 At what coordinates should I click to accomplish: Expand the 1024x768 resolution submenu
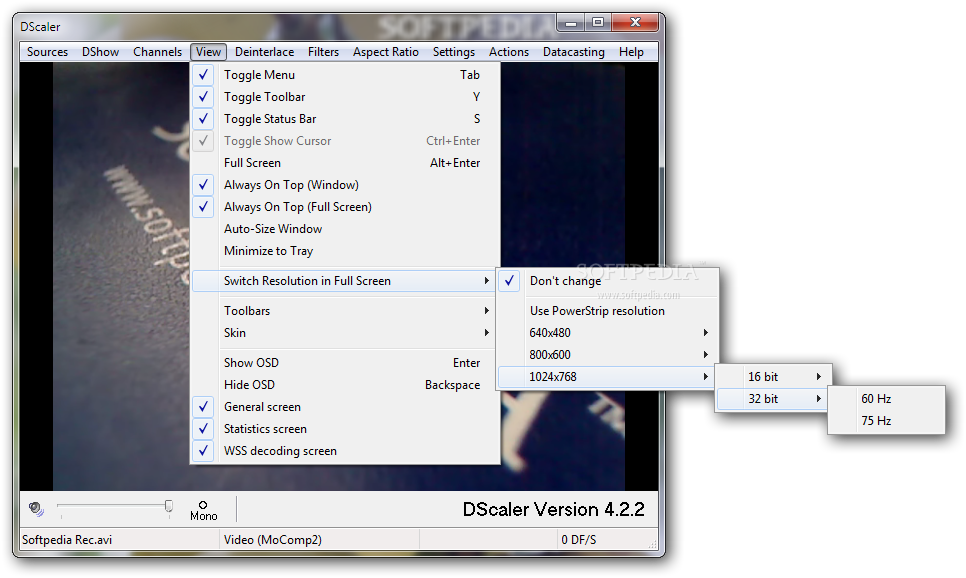click(x=607, y=377)
